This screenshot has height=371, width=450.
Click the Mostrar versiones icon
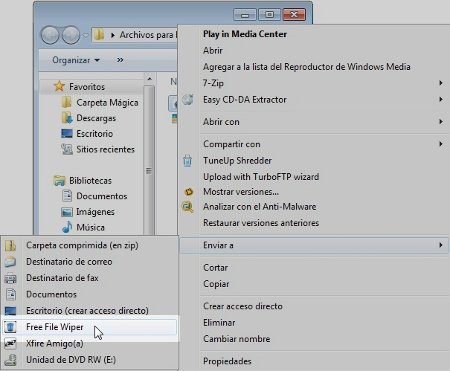click(189, 192)
